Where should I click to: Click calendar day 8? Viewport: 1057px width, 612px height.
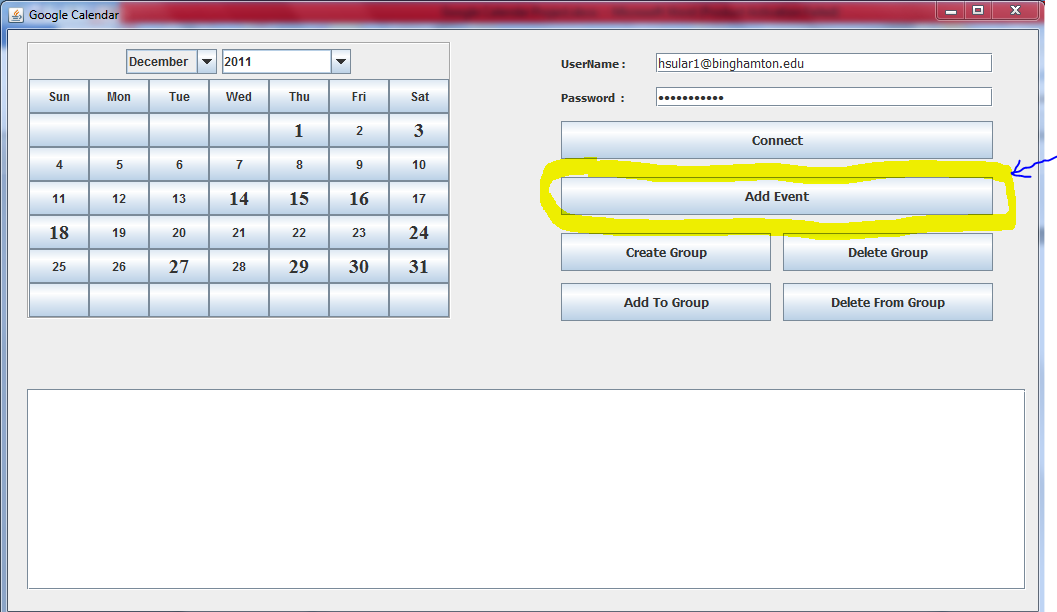tap(299, 165)
